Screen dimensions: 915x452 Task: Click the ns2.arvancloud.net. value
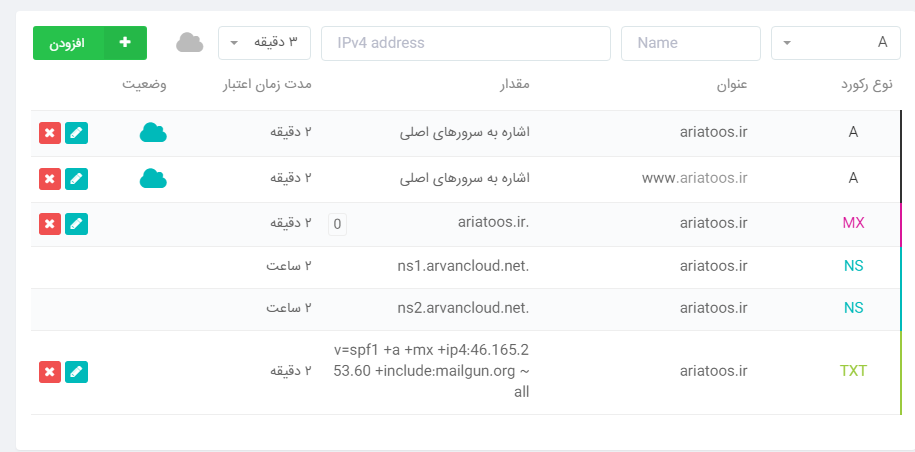click(463, 308)
